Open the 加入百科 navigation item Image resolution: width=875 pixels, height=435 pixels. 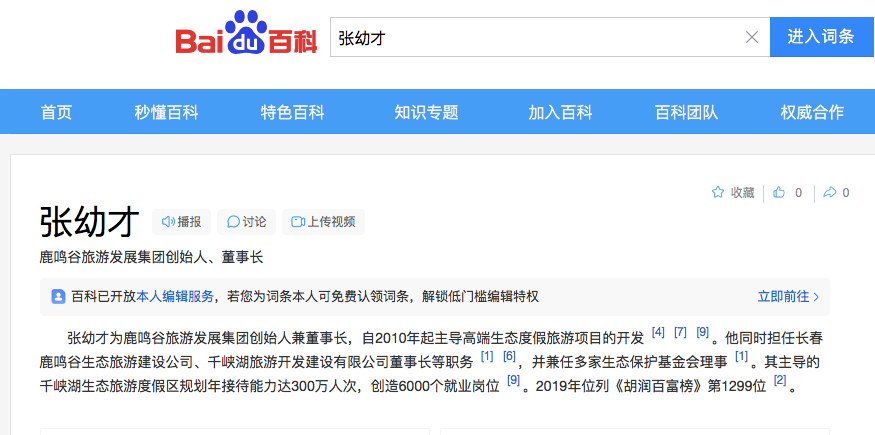560,112
